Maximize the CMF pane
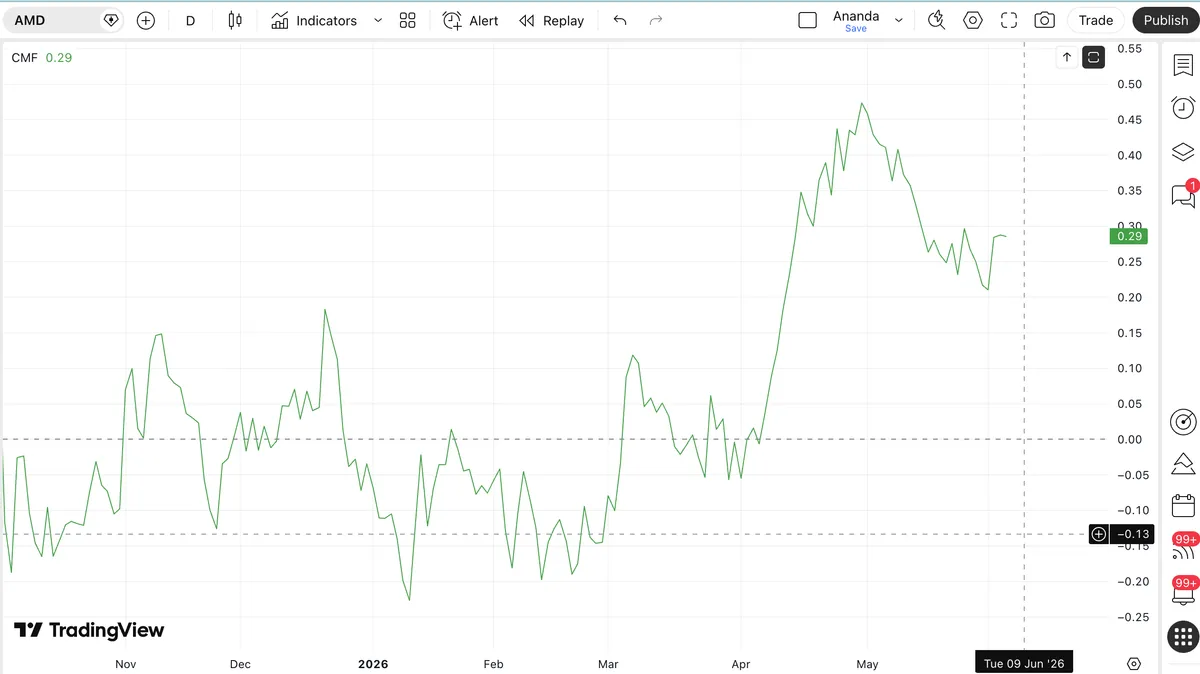 (1093, 58)
